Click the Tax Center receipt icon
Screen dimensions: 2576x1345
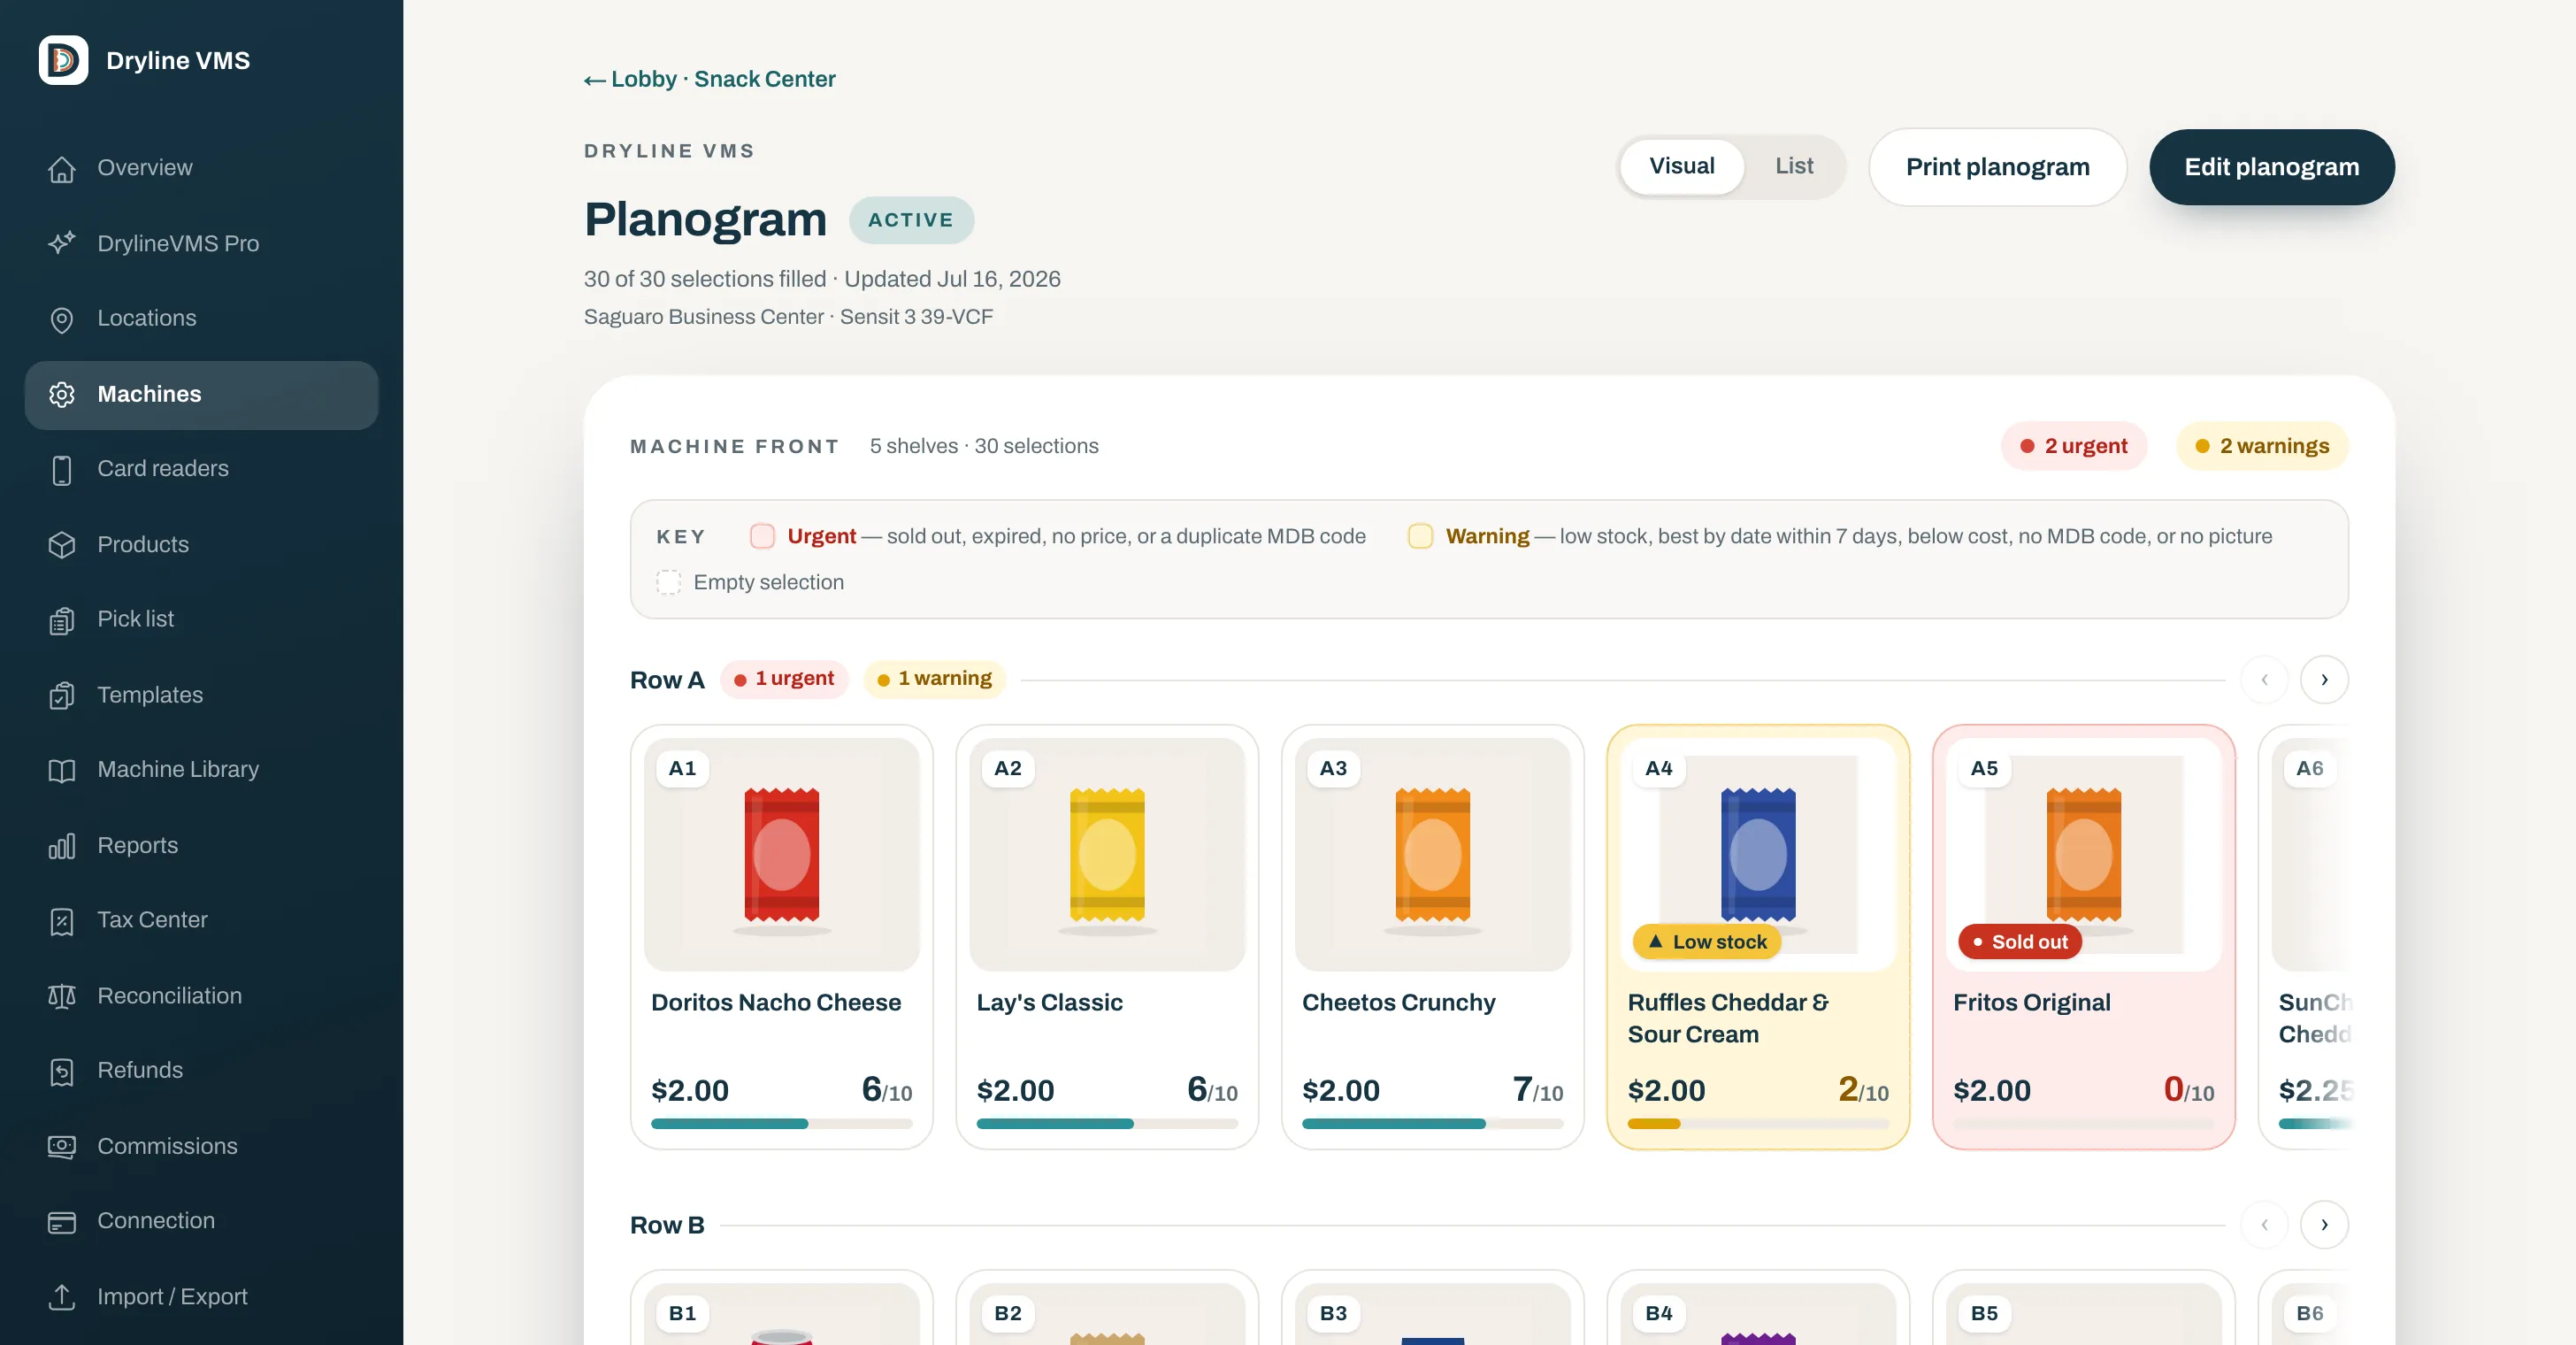point(62,921)
